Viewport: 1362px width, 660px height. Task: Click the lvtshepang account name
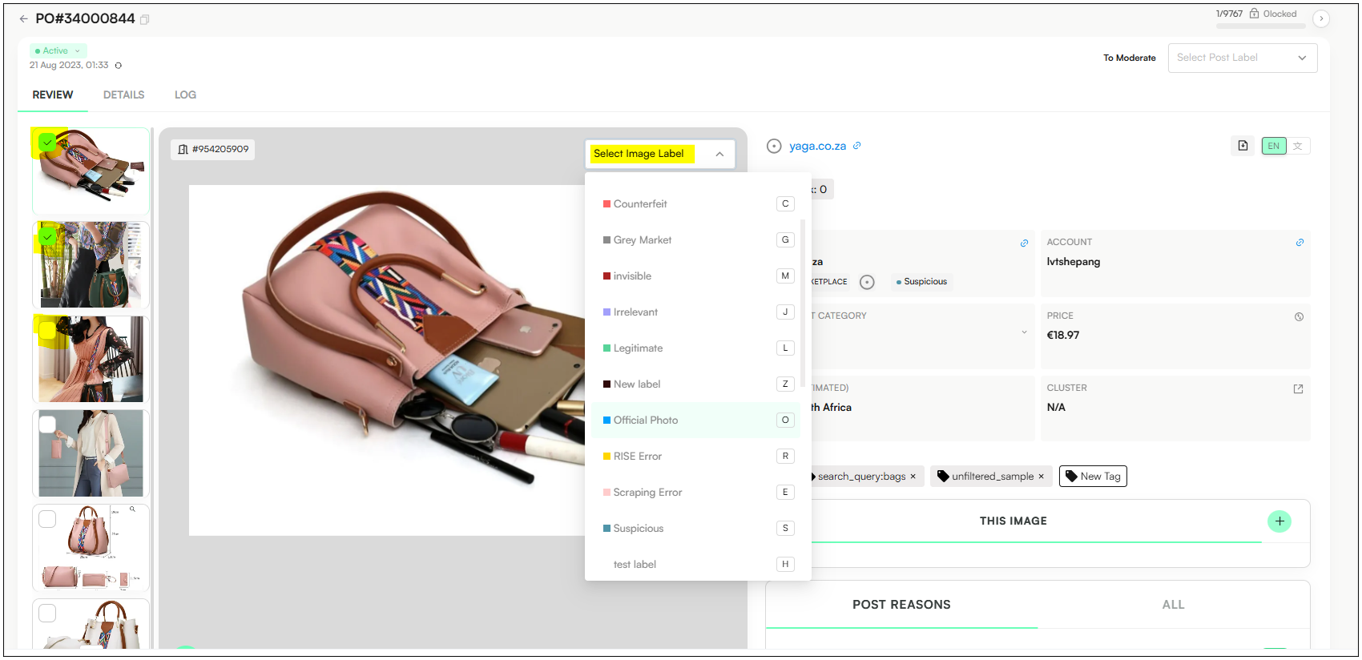pyautogui.click(x=1072, y=262)
